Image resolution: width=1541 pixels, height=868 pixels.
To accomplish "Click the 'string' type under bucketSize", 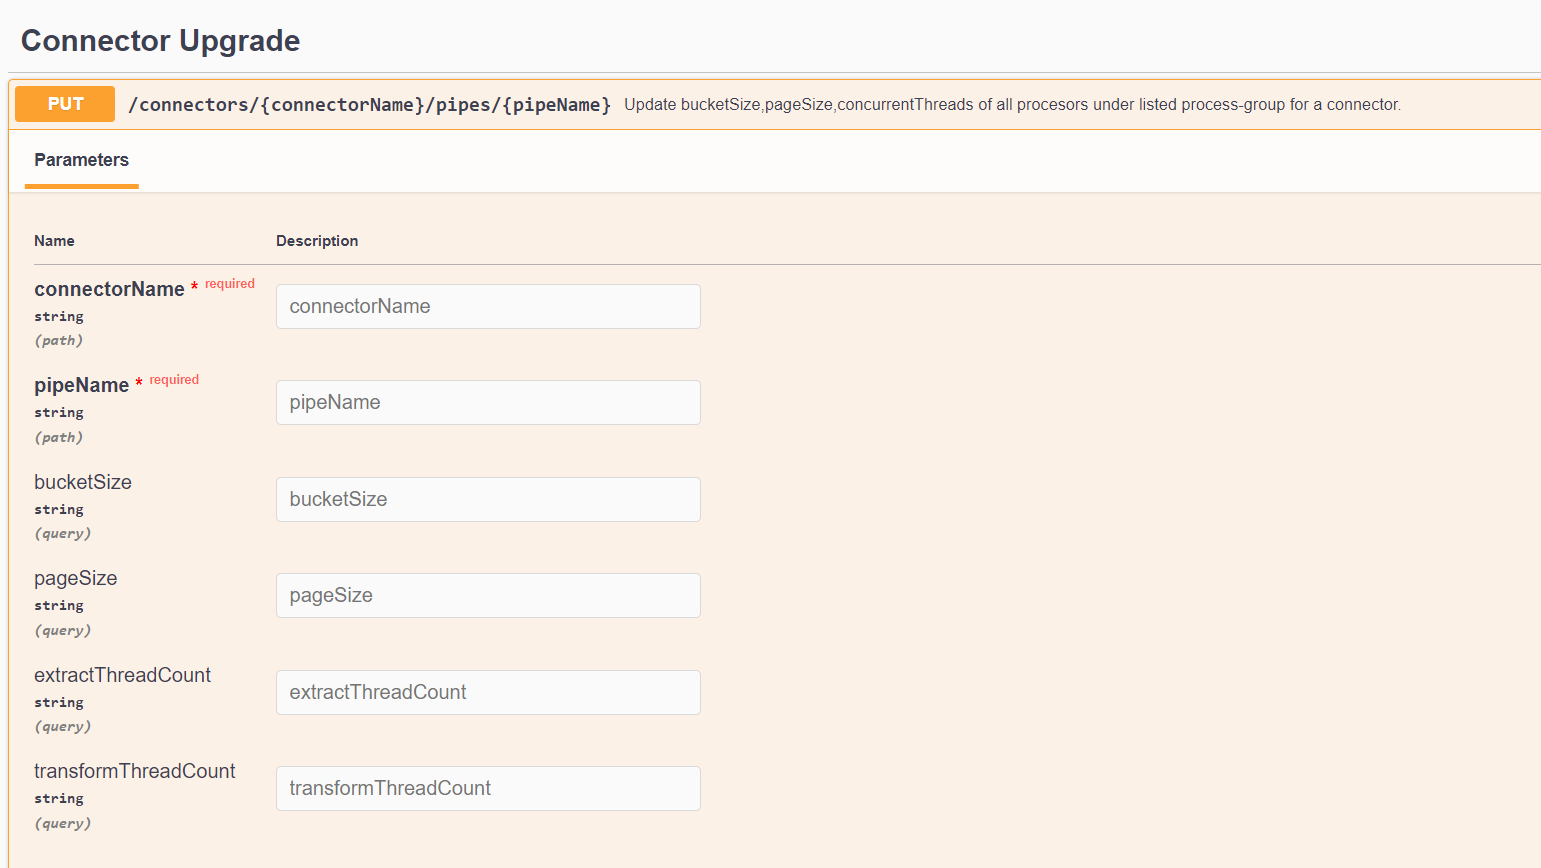I will click(x=59, y=510).
